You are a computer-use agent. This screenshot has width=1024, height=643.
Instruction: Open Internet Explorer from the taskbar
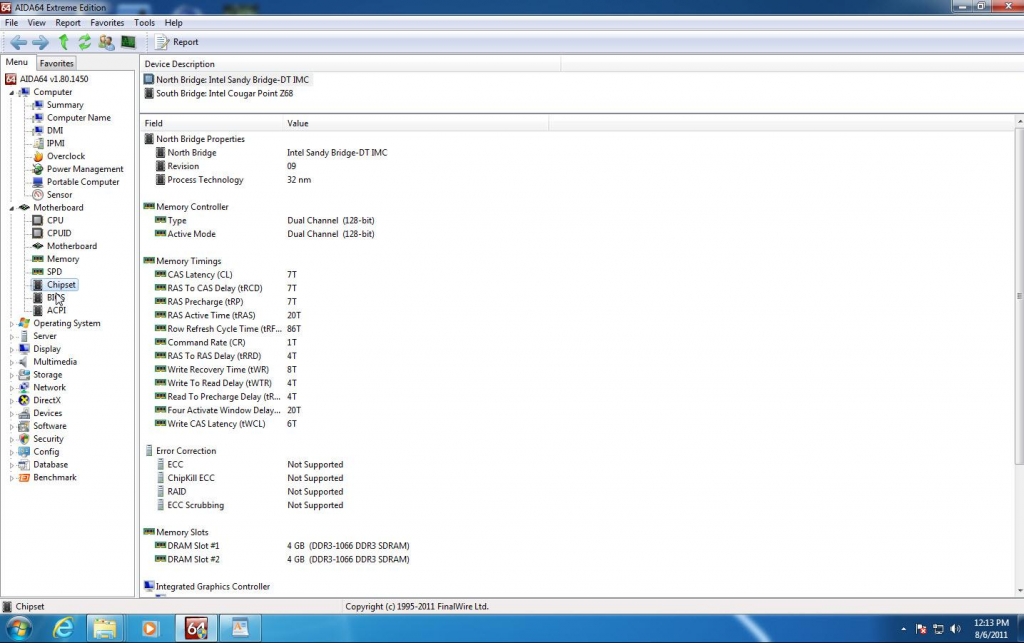tap(64, 628)
